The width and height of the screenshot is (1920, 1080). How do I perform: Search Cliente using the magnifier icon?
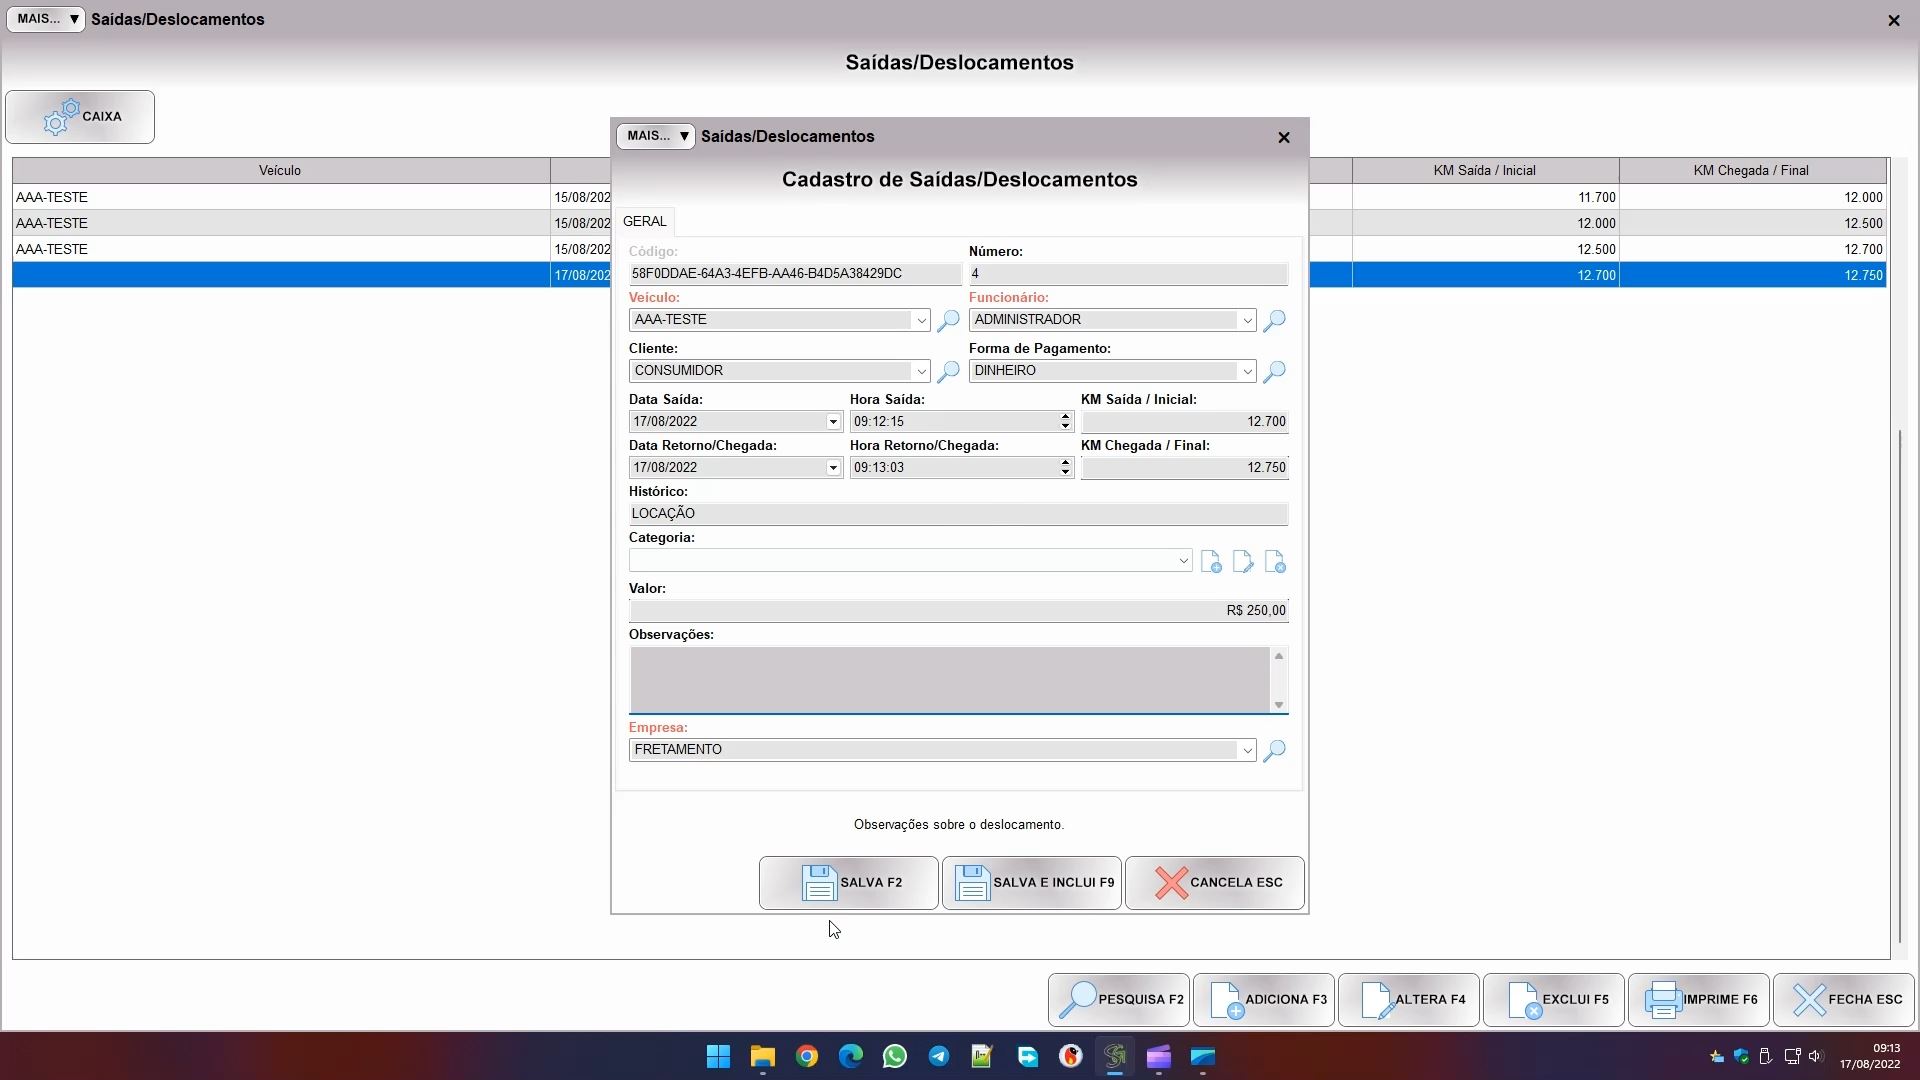[948, 371]
